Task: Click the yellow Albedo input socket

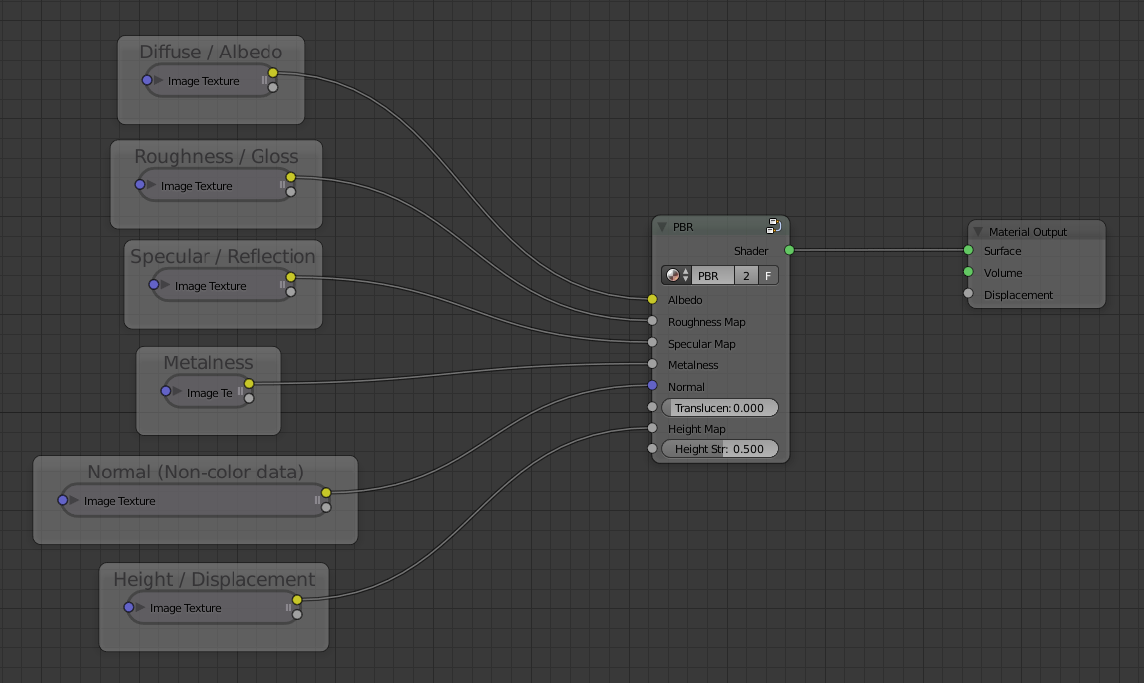Action: coord(652,299)
